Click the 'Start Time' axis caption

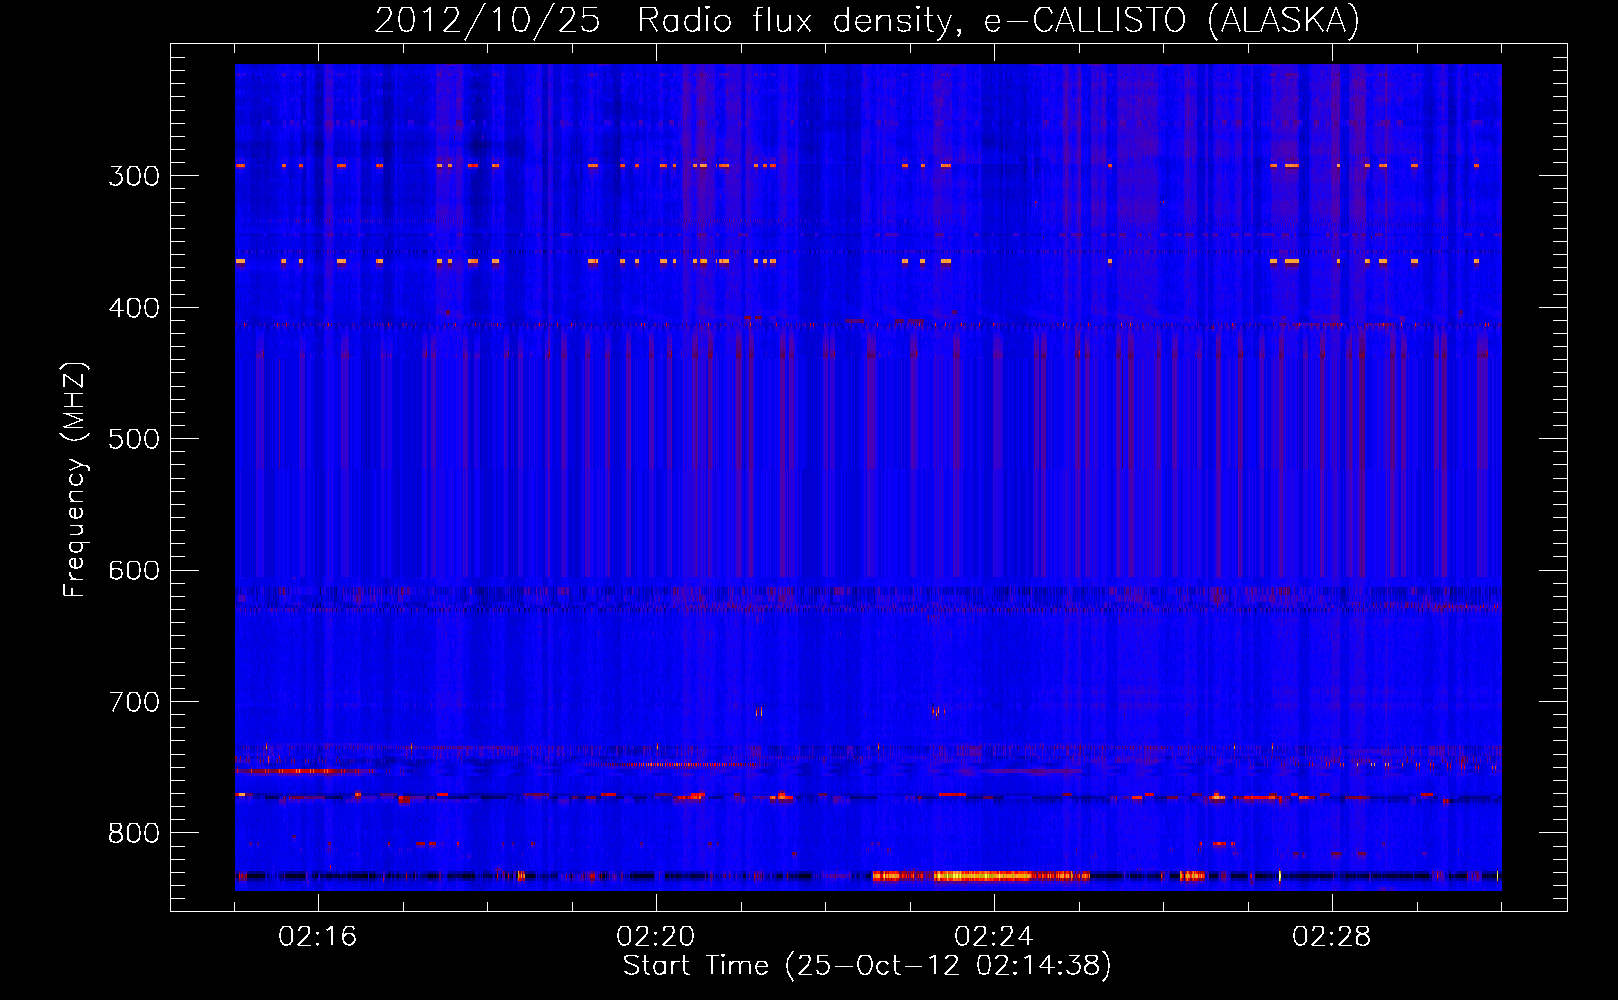tap(867, 966)
